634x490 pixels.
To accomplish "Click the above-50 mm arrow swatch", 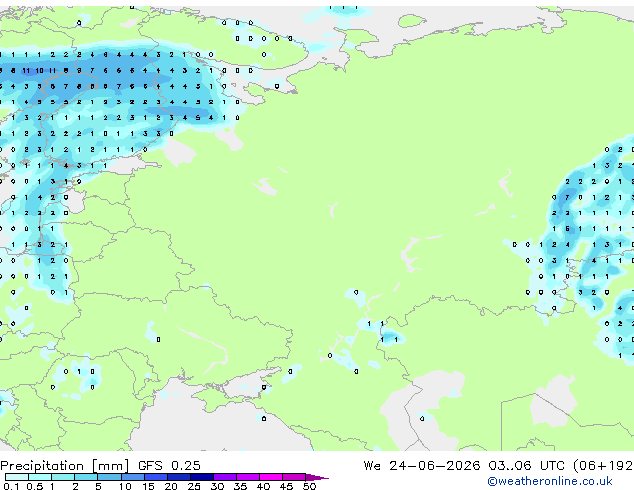I will (x=317, y=478).
